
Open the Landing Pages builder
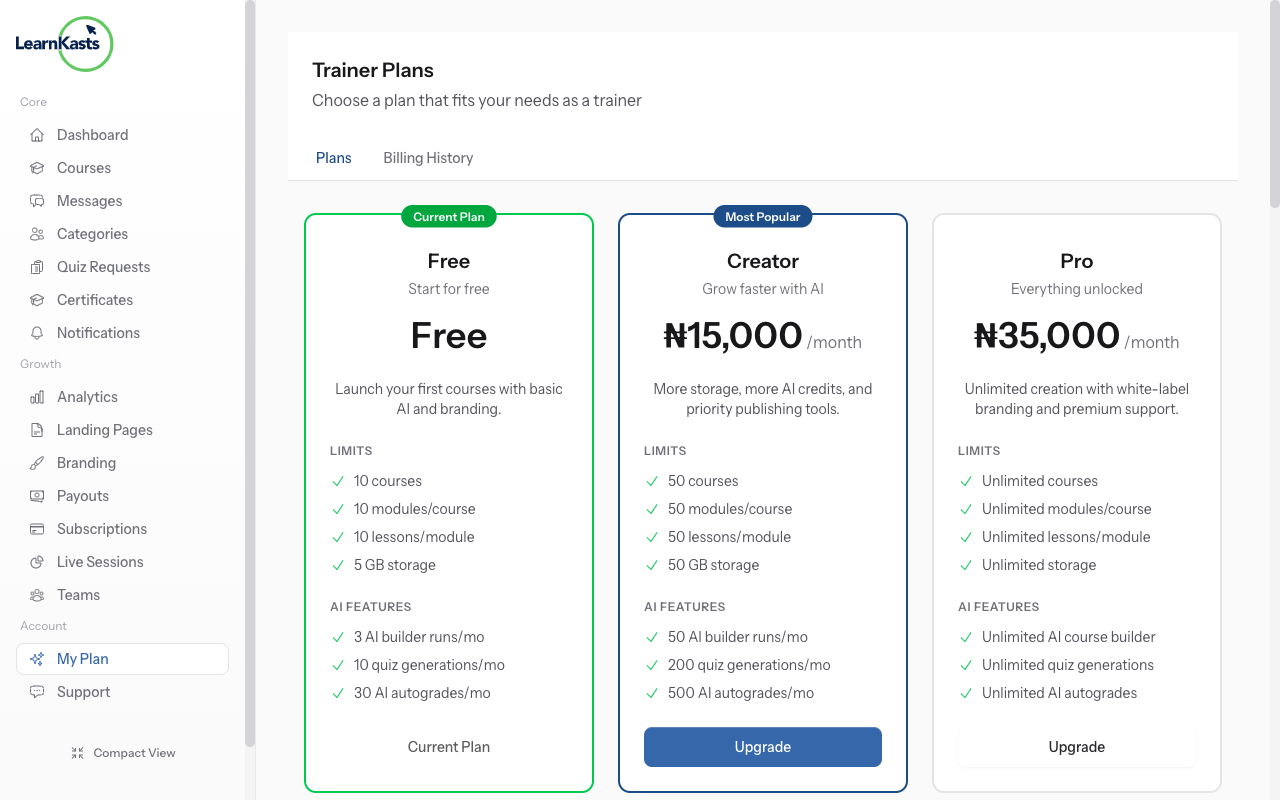103,429
